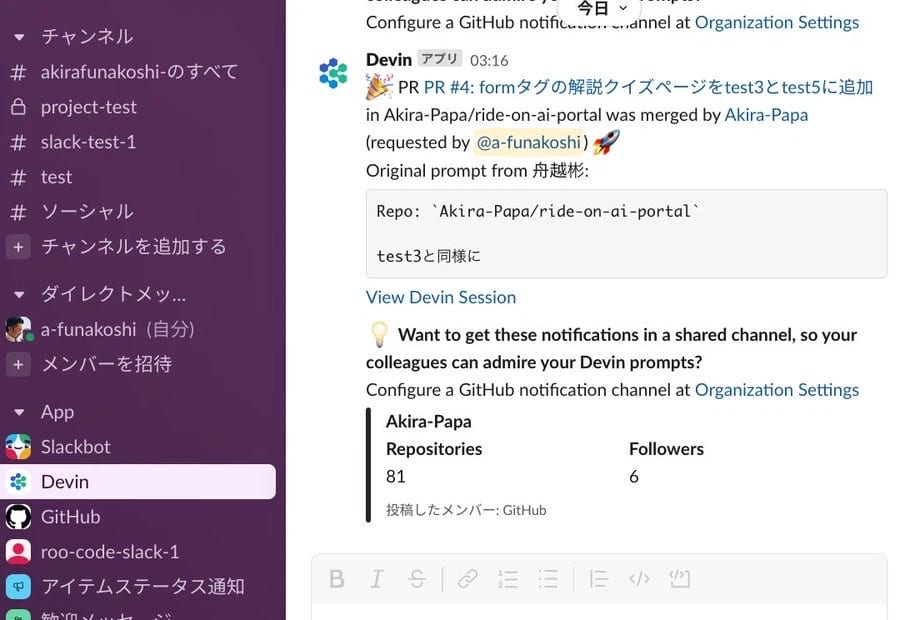The height and width of the screenshot is (620, 900).
Task: Click the project-test lock icon
Action: pyautogui.click(x=18, y=107)
